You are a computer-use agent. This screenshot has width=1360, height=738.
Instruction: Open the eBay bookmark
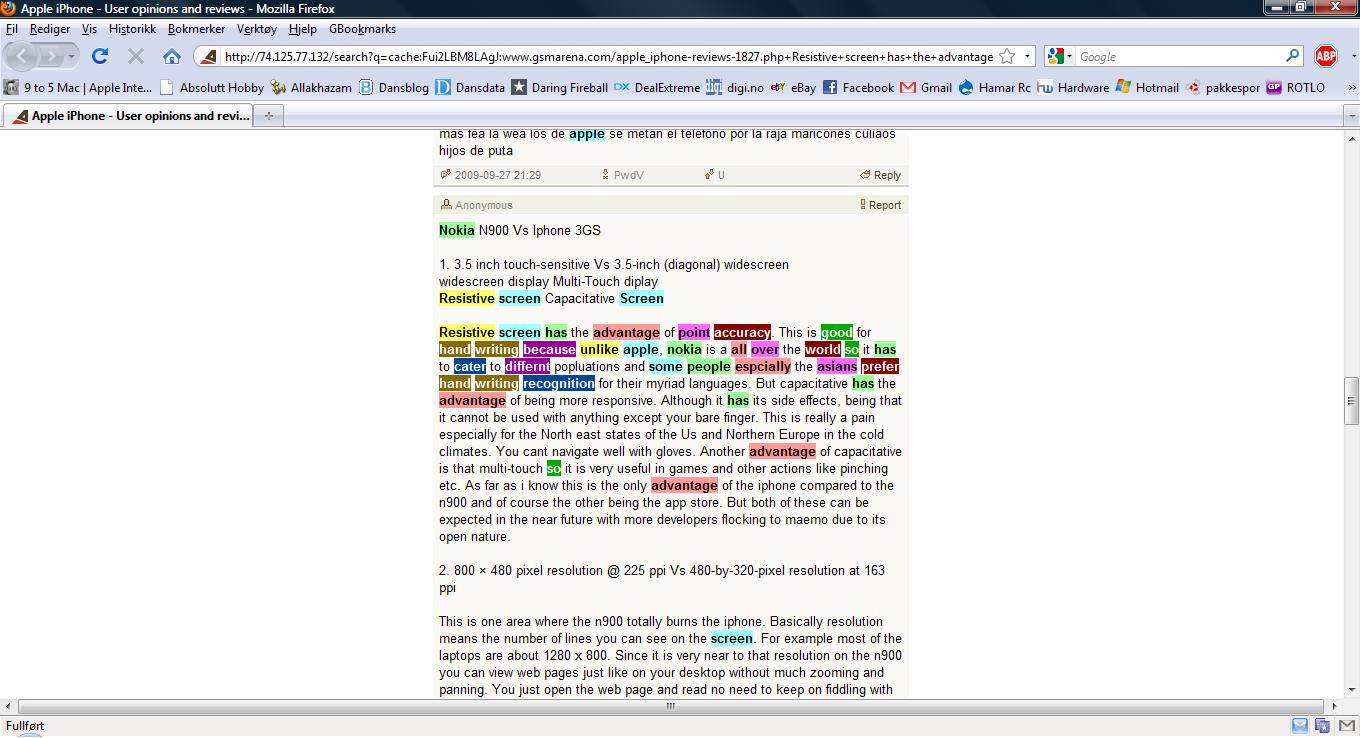coord(794,87)
